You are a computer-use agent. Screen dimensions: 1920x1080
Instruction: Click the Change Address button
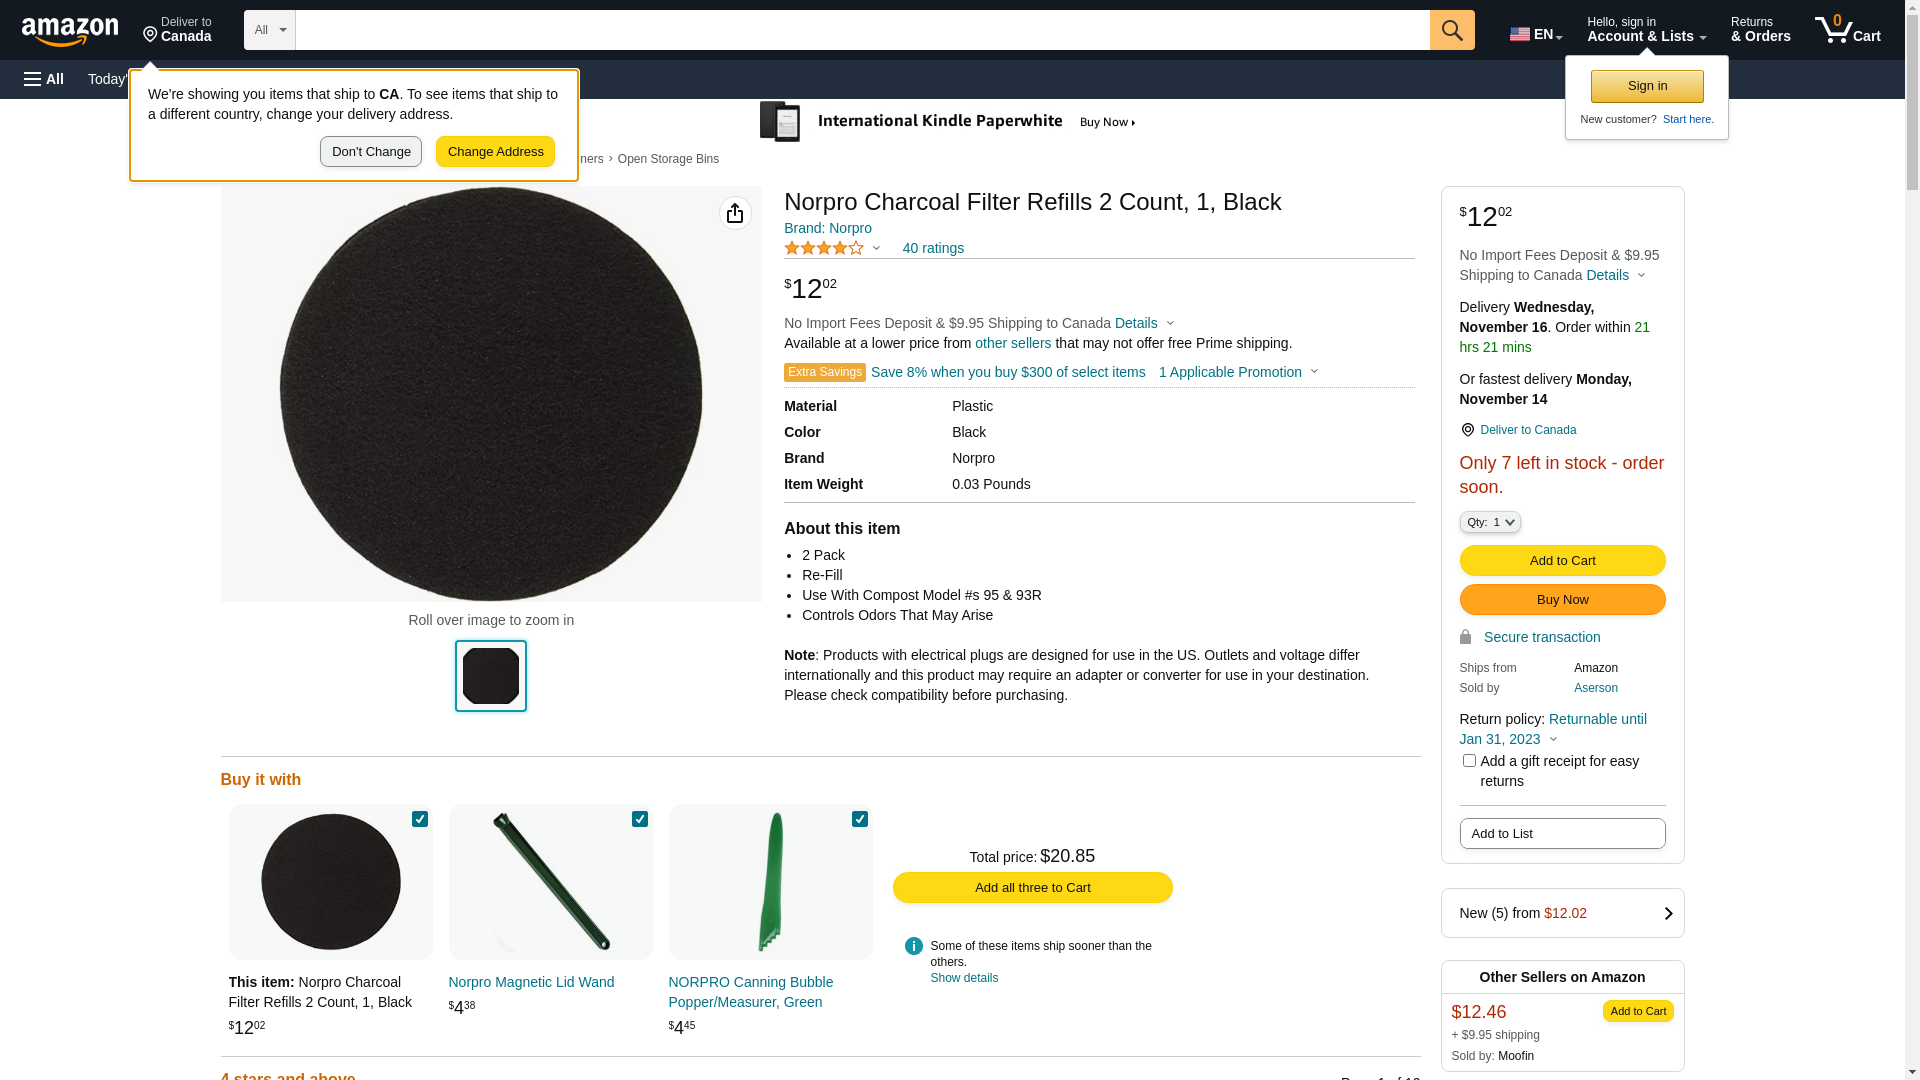(x=495, y=152)
